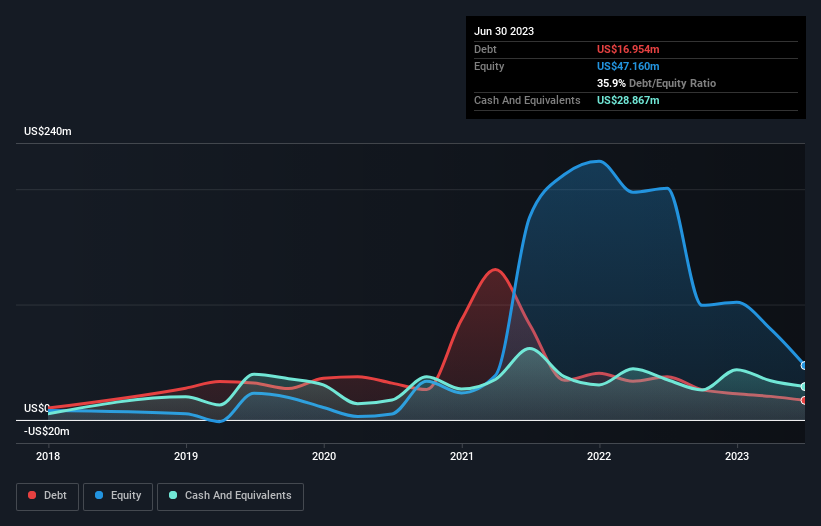Click the 35.9% Debt/Equity Ratio text
Screen dimensions: 821x526
pos(656,83)
